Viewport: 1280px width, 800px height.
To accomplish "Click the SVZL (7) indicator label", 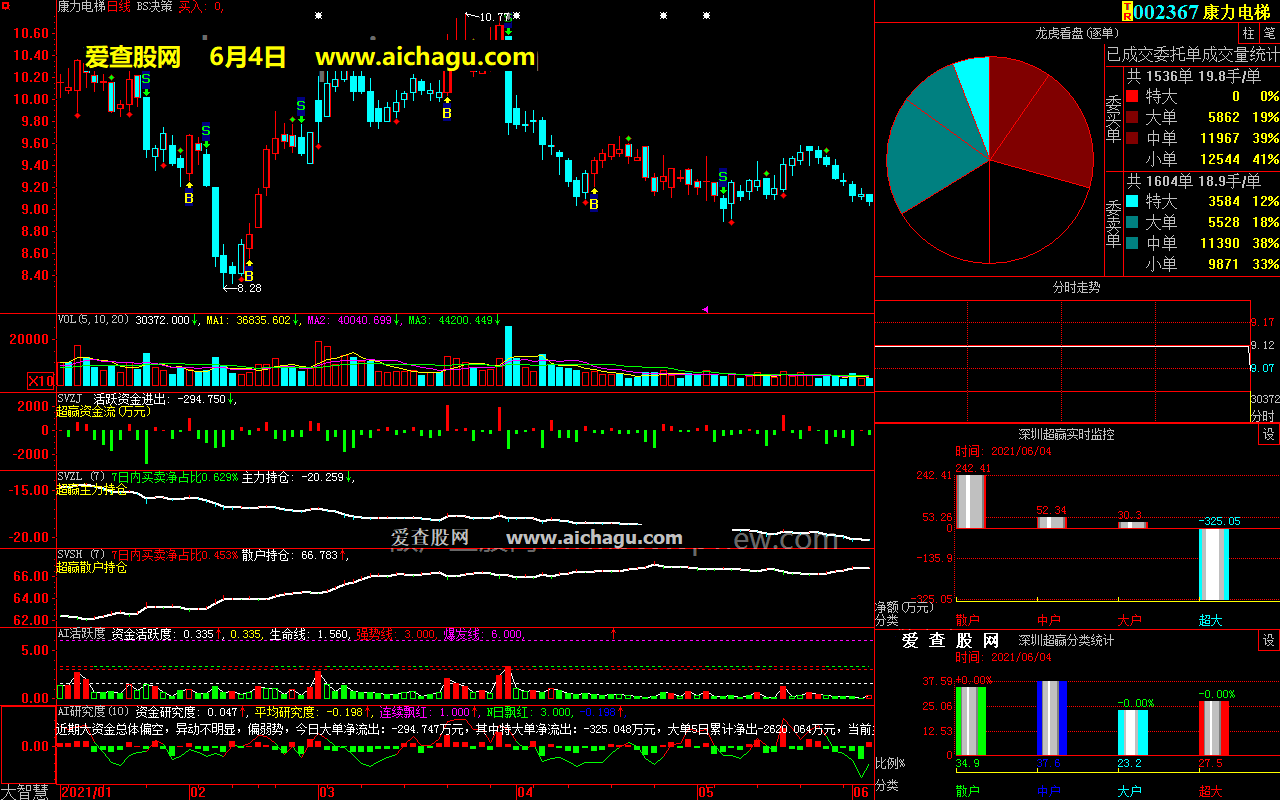I will coord(81,477).
